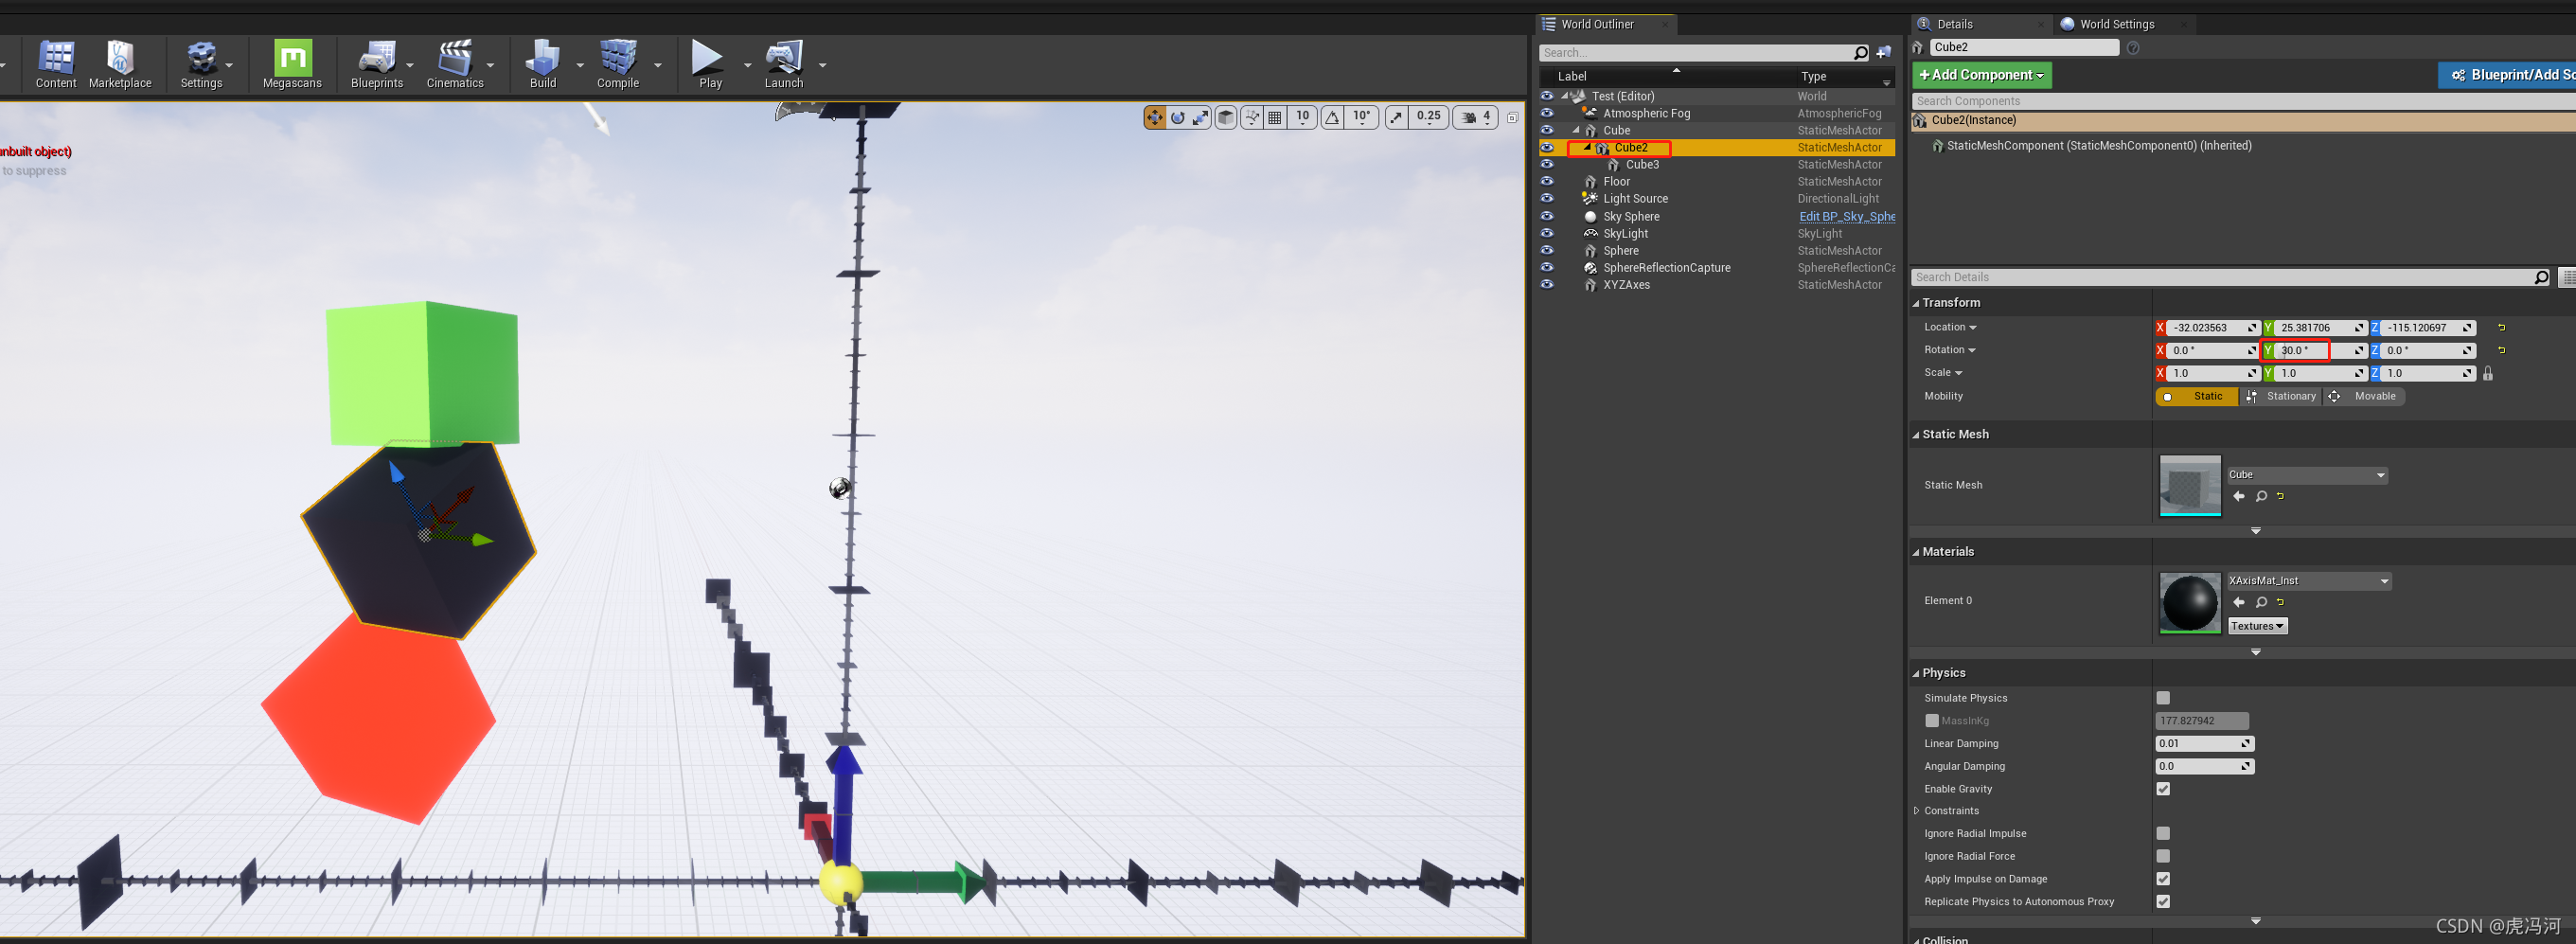The width and height of the screenshot is (2576, 944).
Task: Open the Blueprints toolbar menu
Action: click(x=377, y=64)
